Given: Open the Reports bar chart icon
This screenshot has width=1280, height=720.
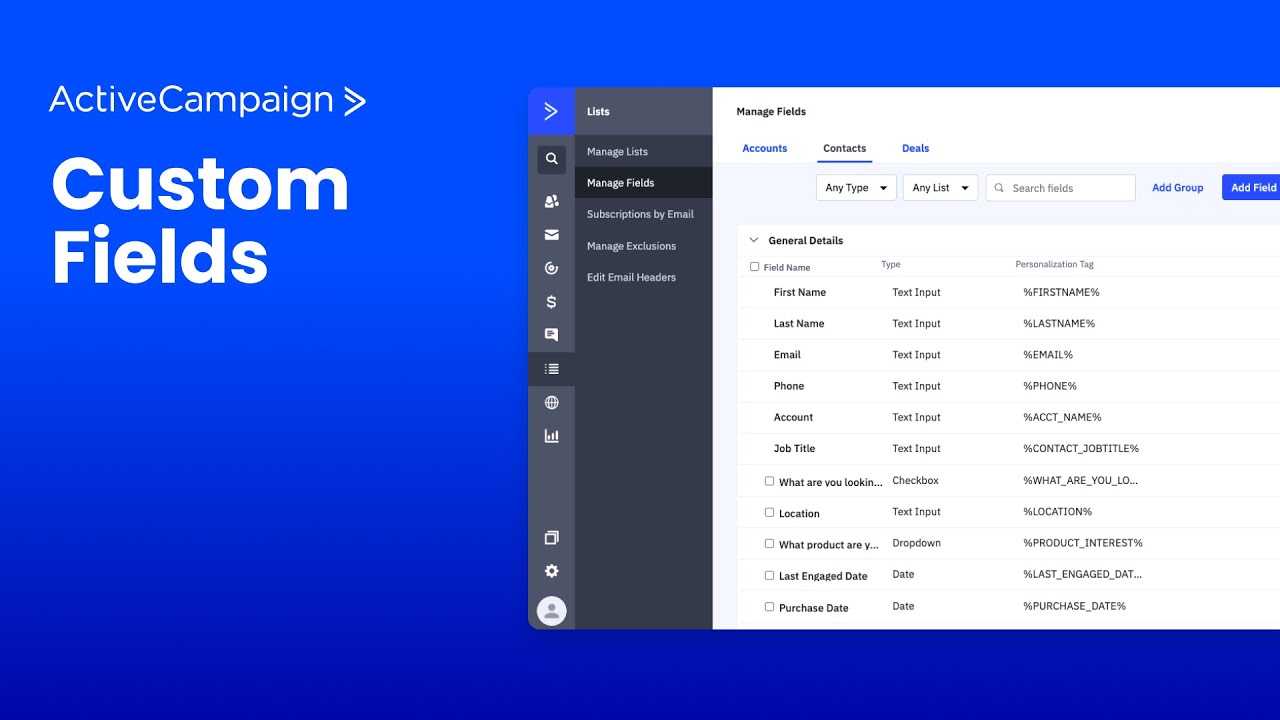Looking at the screenshot, I should [x=551, y=436].
